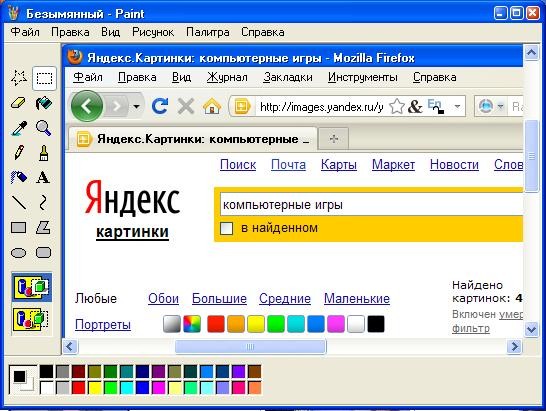Select the Curve tool
This screenshot has width=546, height=411.
tap(44, 202)
